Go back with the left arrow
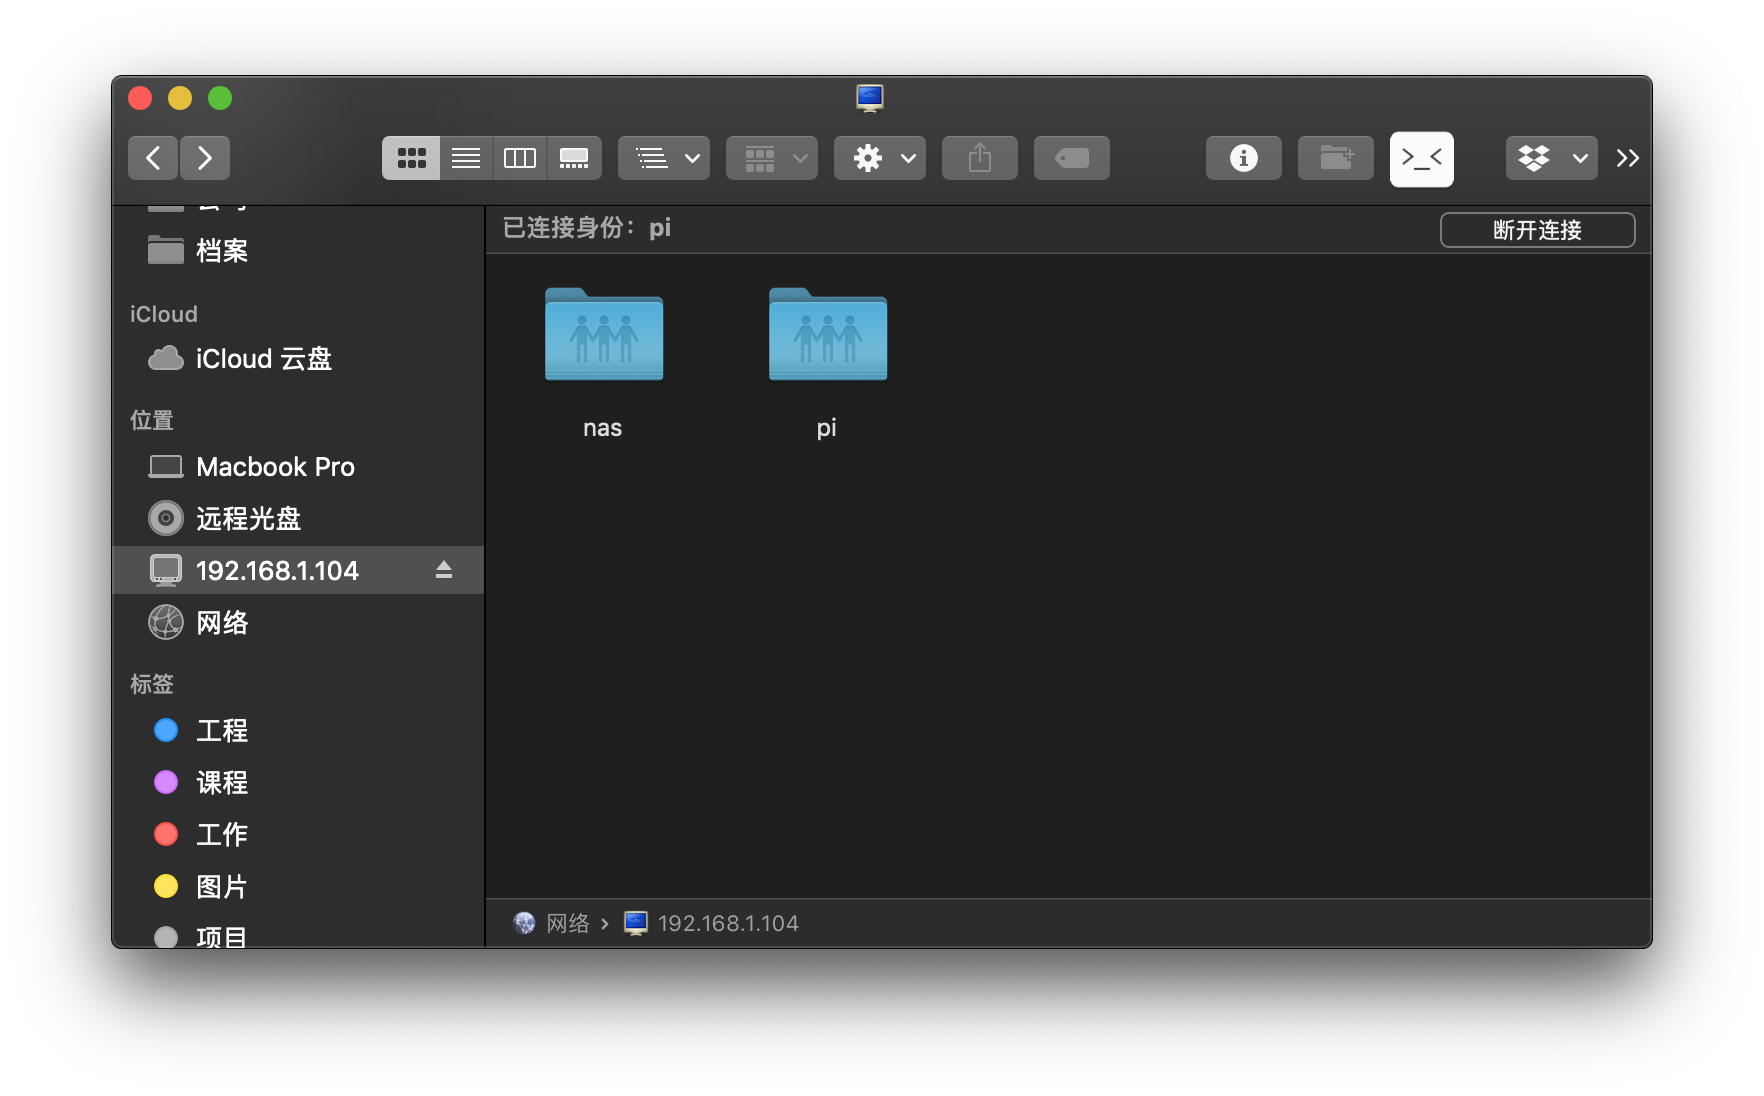Viewport: 1764px width, 1096px height. click(x=153, y=158)
